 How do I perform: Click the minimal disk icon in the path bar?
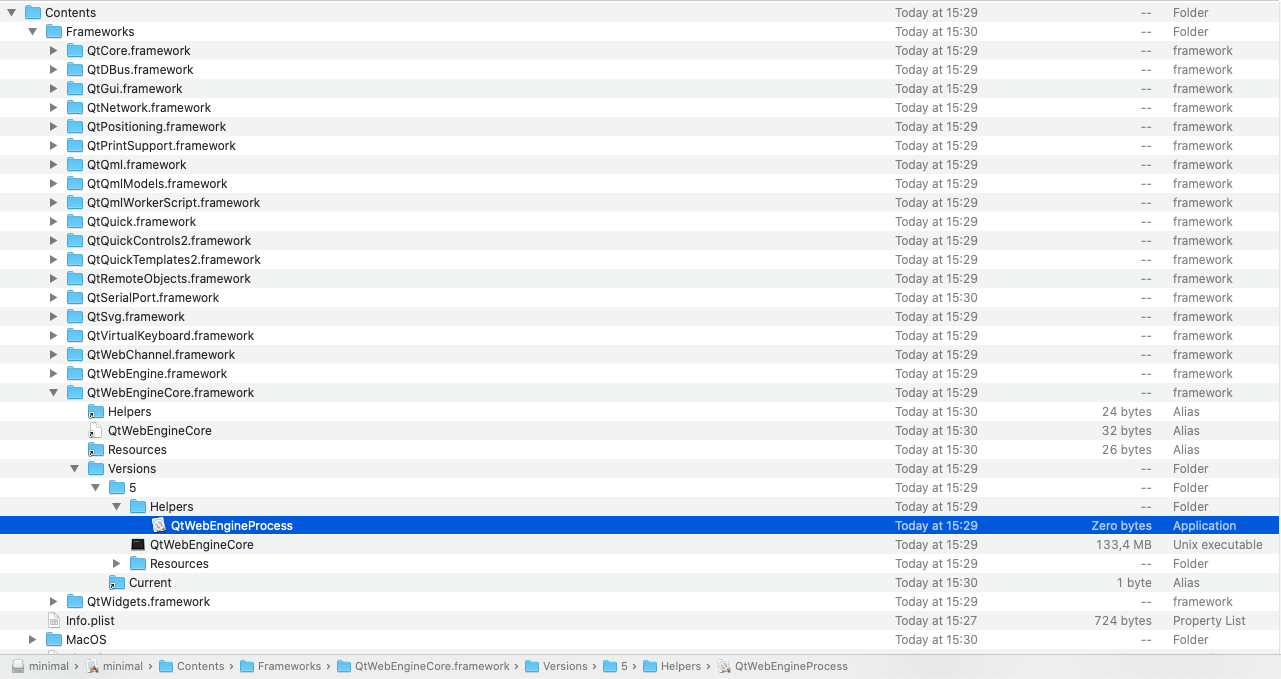pyautogui.click(x=18, y=666)
